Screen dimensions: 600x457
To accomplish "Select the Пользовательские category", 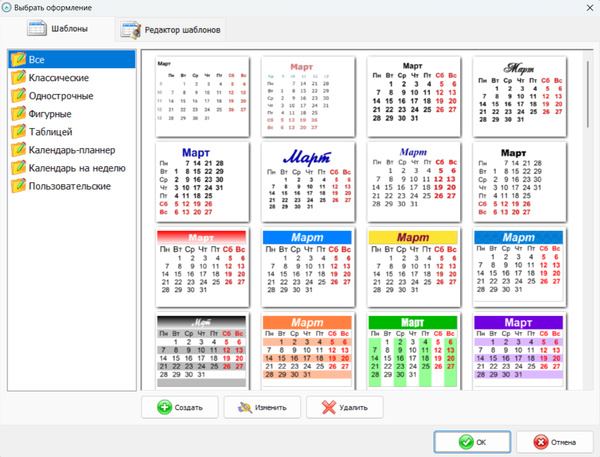I will coord(72,186).
